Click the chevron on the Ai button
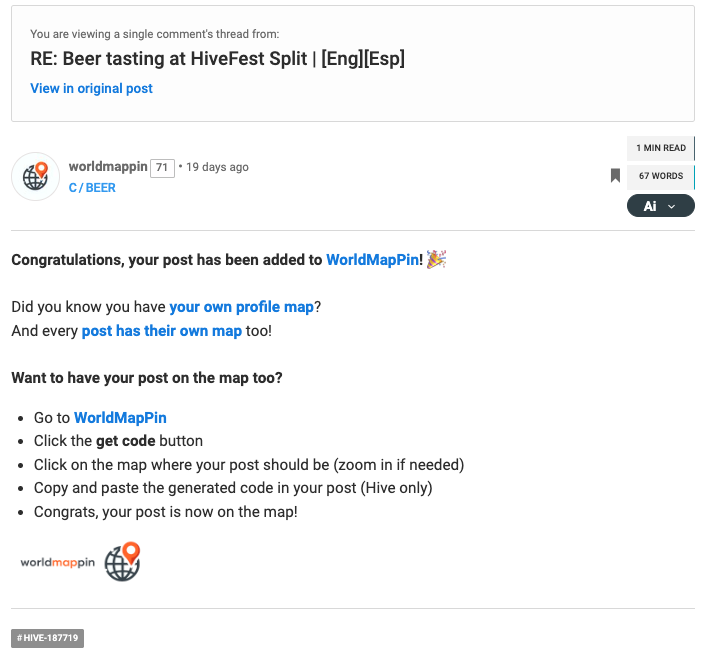Screen dimensions: 706x661 [671, 207]
